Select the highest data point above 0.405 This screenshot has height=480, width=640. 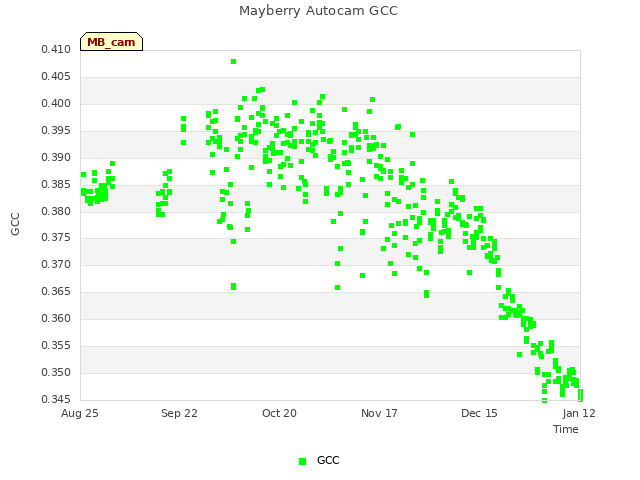(x=233, y=62)
